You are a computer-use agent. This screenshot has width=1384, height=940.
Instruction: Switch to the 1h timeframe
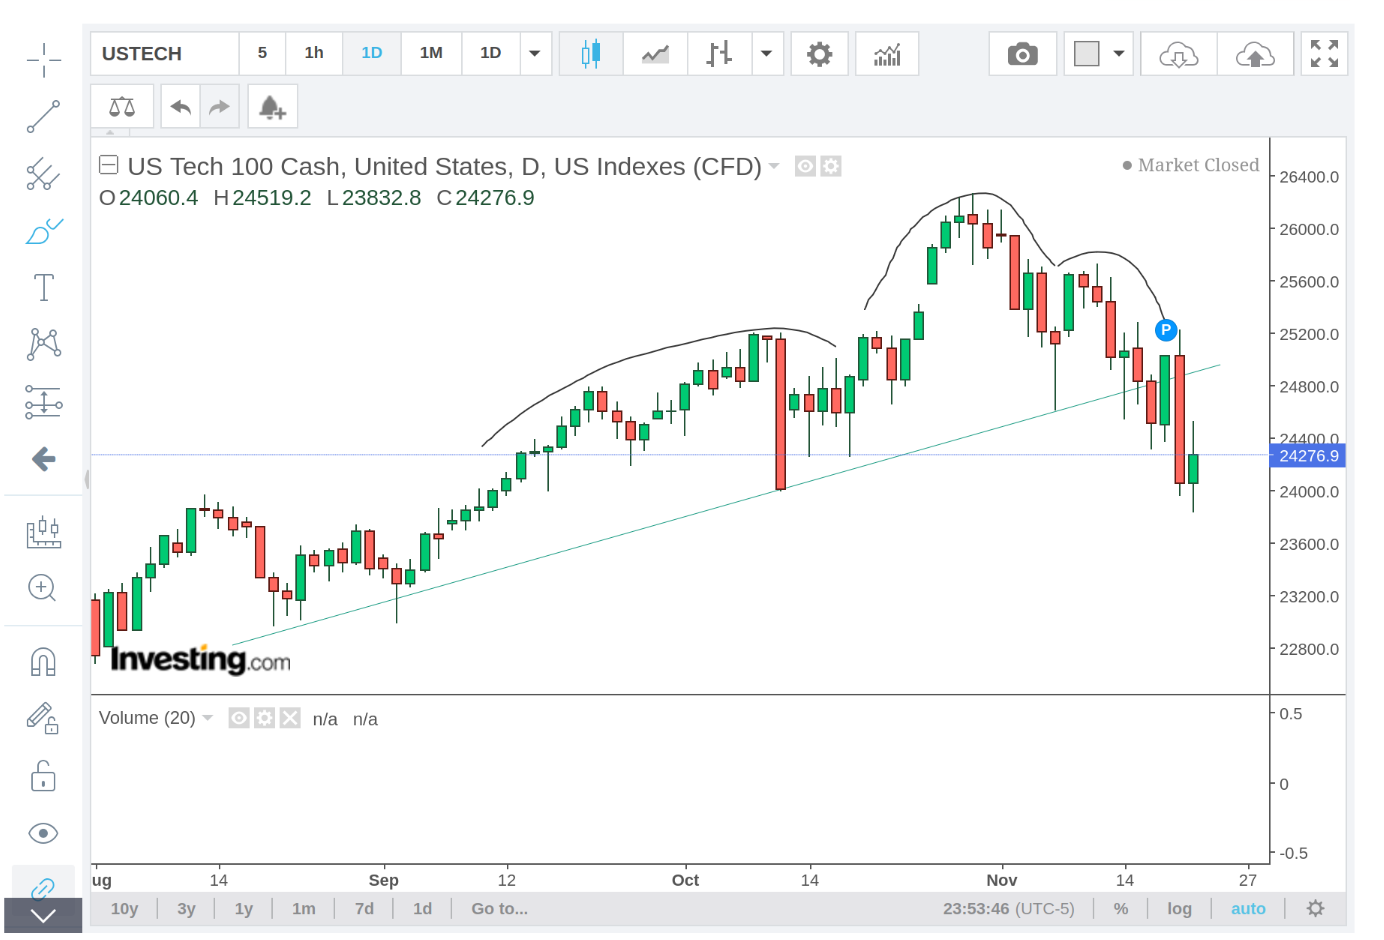pyautogui.click(x=314, y=53)
